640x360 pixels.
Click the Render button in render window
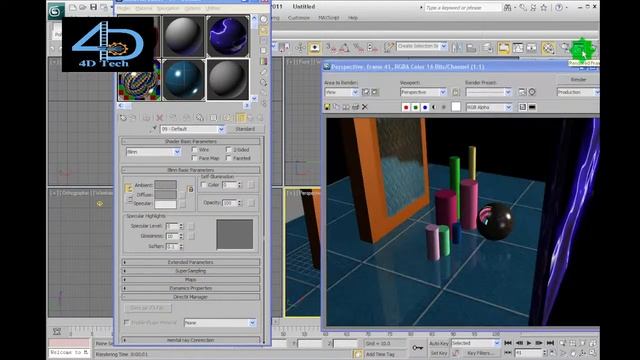[x=578, y=80]
